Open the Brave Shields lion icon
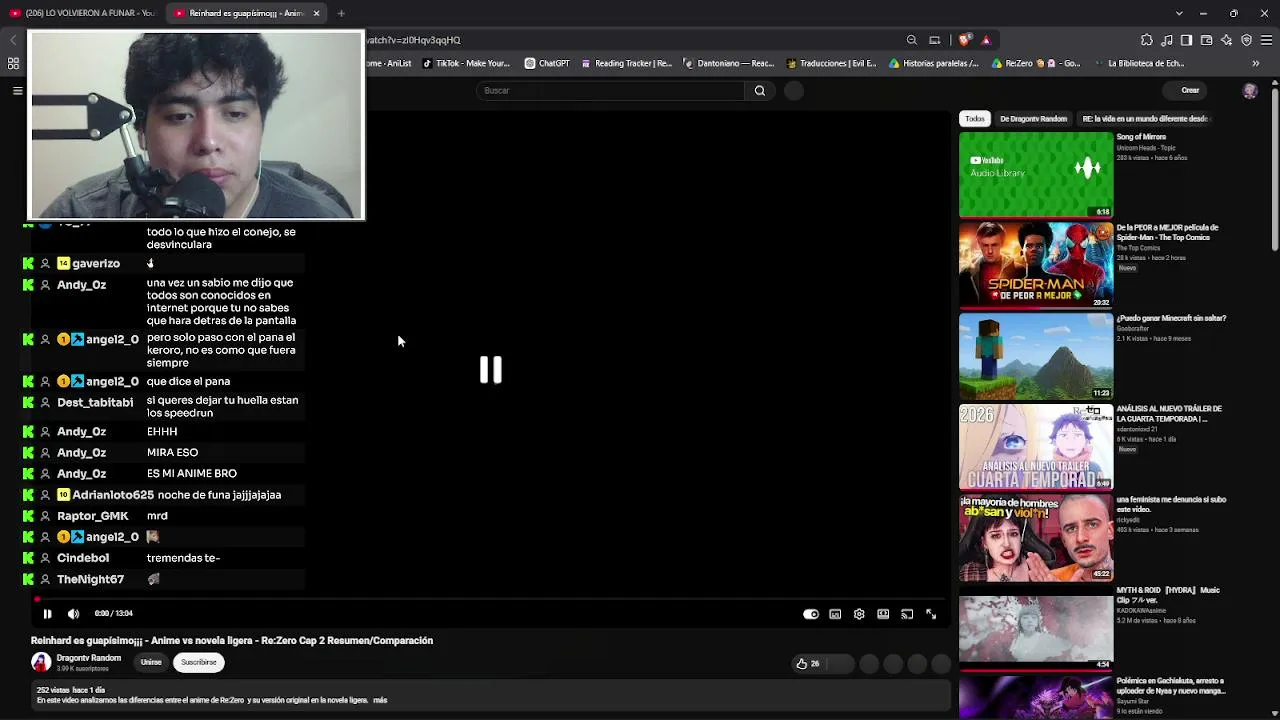Image resolution: width=1280 pixels, height=720 pixels. pos(964,40)
